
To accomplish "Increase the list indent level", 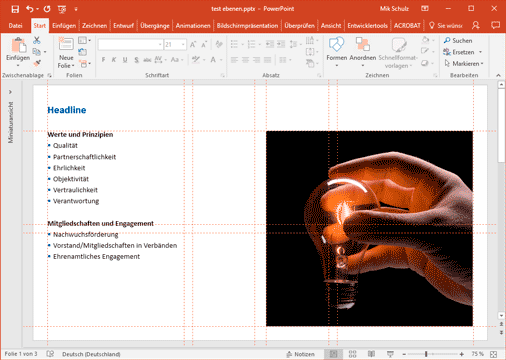I will [x=281, y=44].
